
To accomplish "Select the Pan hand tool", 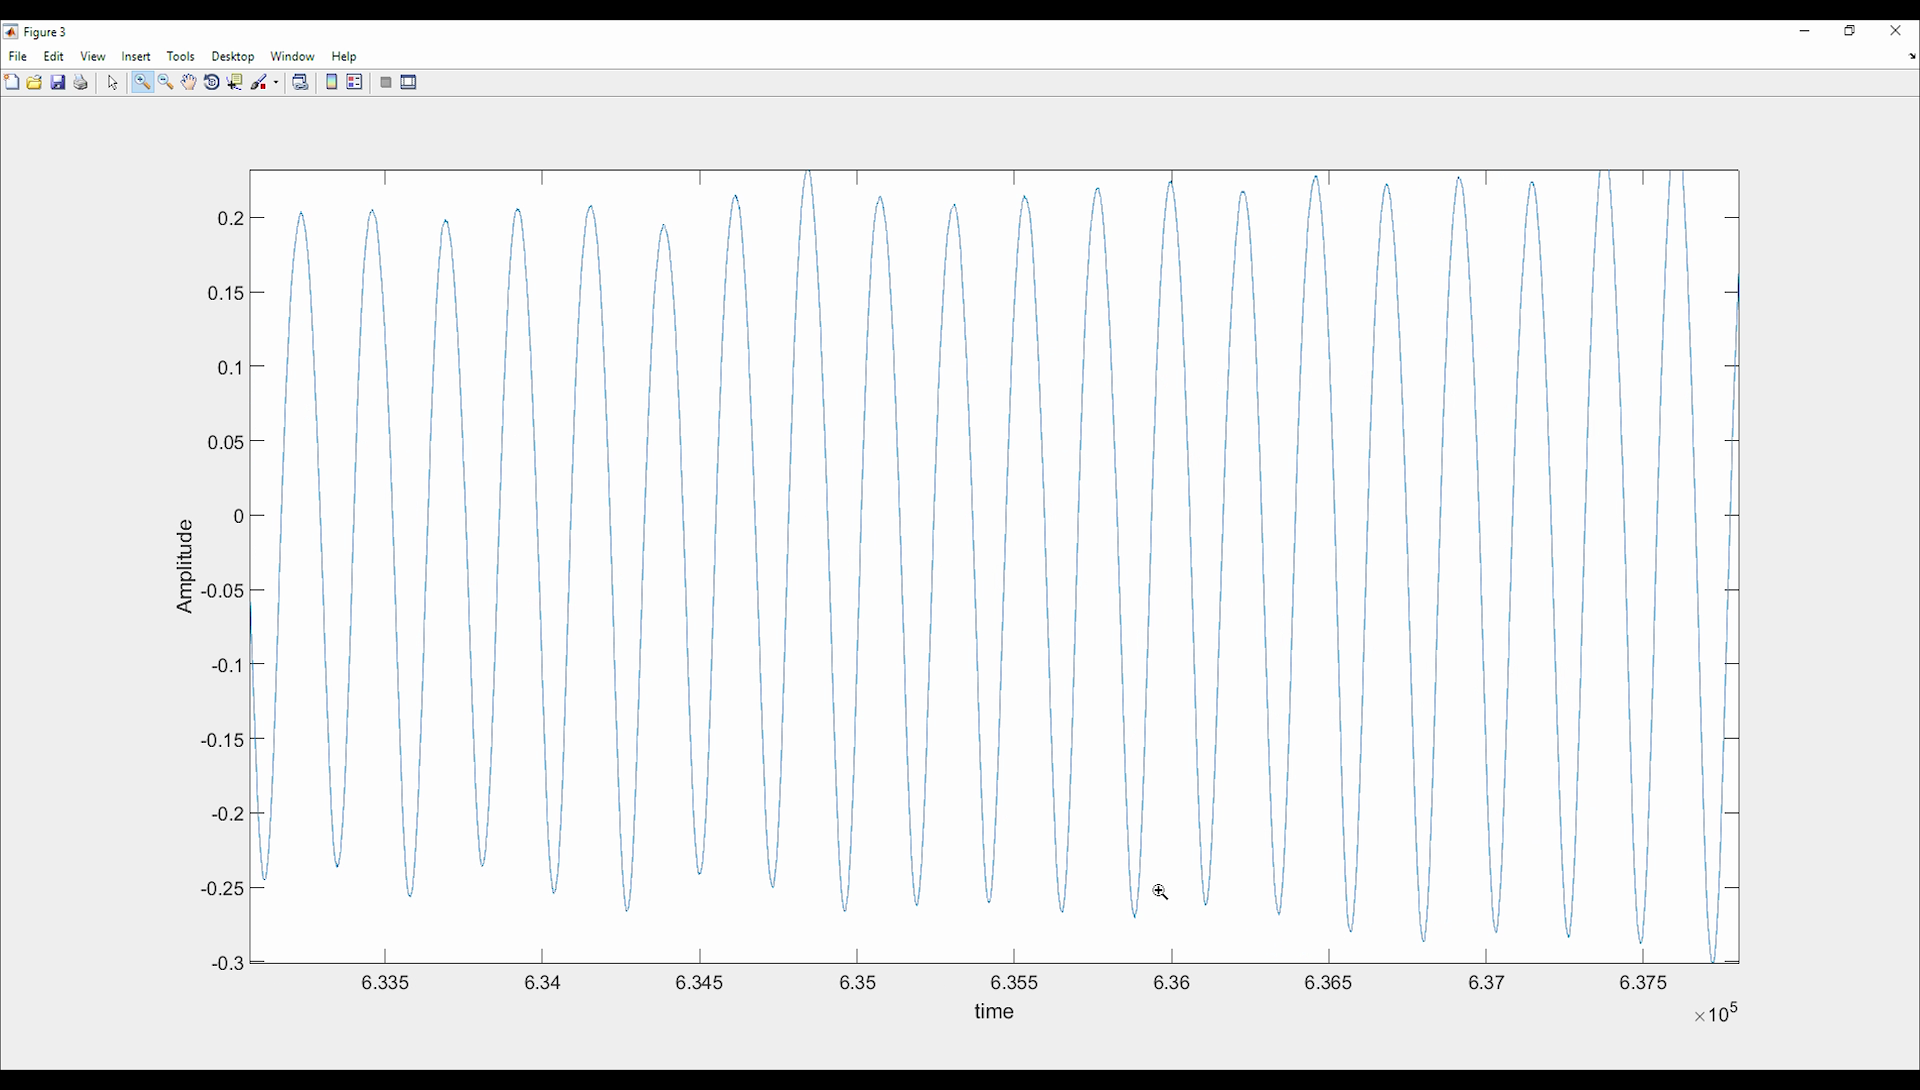I will (189, 83).
